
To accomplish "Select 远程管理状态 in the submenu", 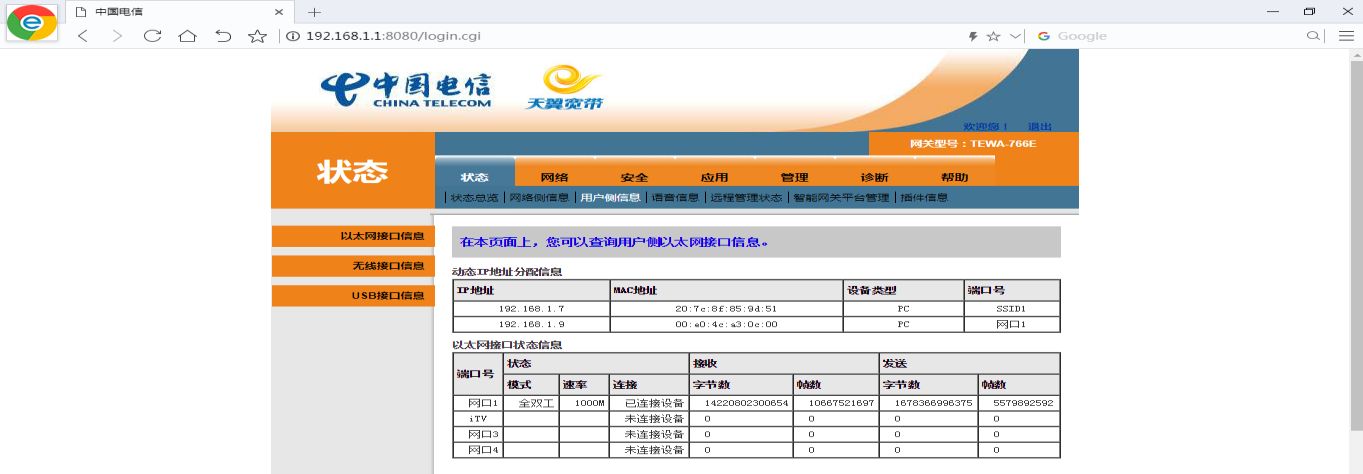I will (746, 198).
